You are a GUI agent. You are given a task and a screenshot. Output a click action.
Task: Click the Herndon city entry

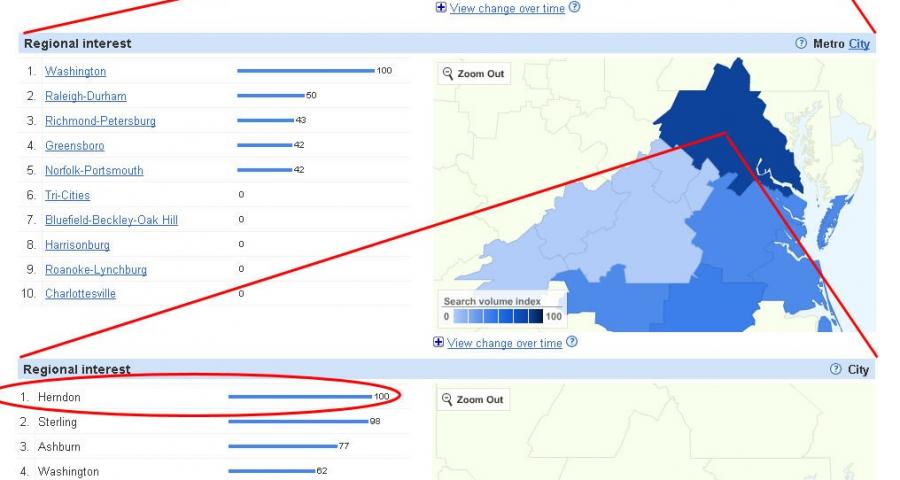(59, 398)
